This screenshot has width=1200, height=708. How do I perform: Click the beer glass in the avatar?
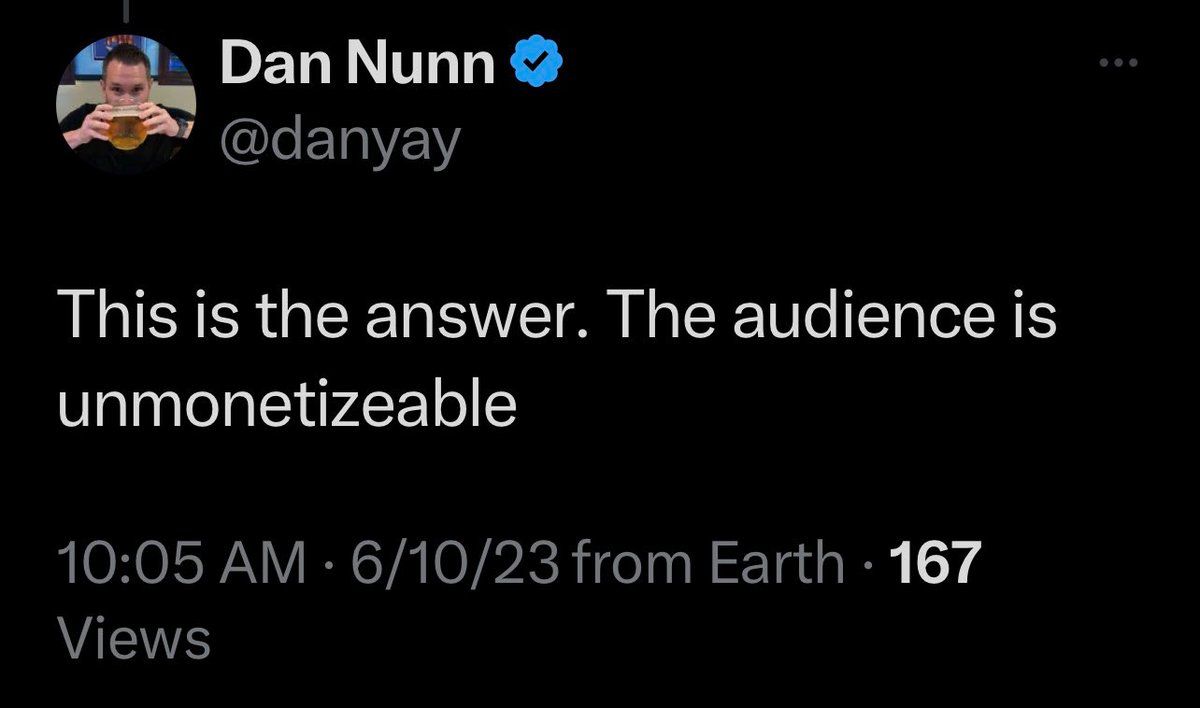click(126, 125)
